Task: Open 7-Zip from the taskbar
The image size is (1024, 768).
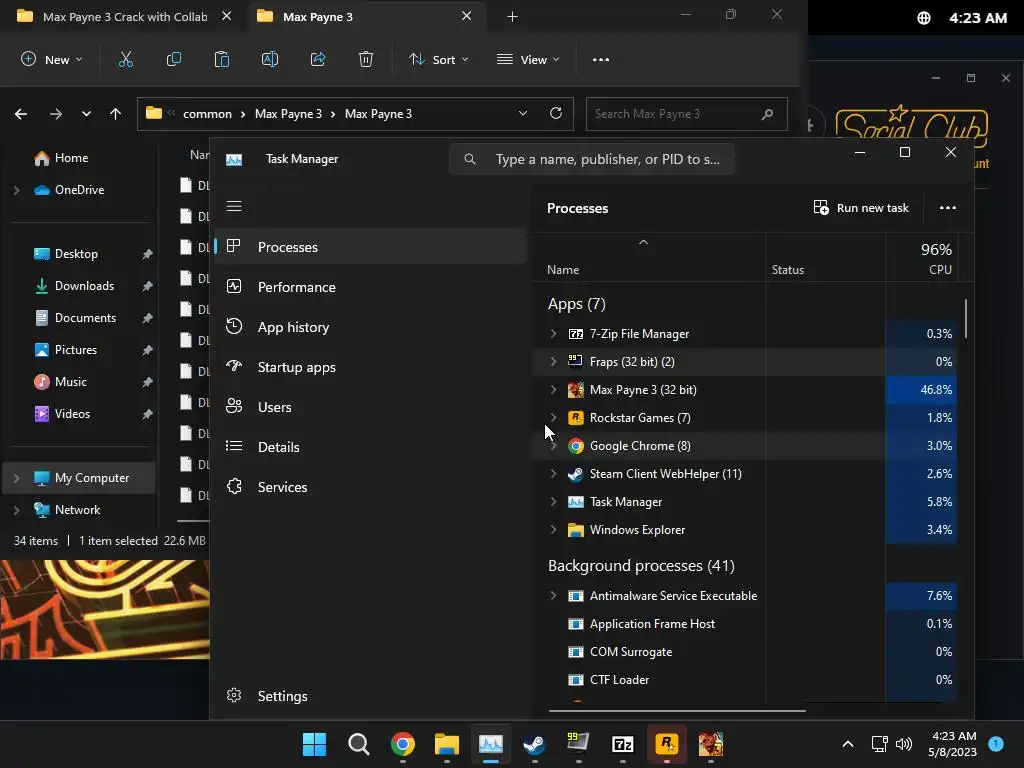Action: pyautogui.click(x=622, y=744)
